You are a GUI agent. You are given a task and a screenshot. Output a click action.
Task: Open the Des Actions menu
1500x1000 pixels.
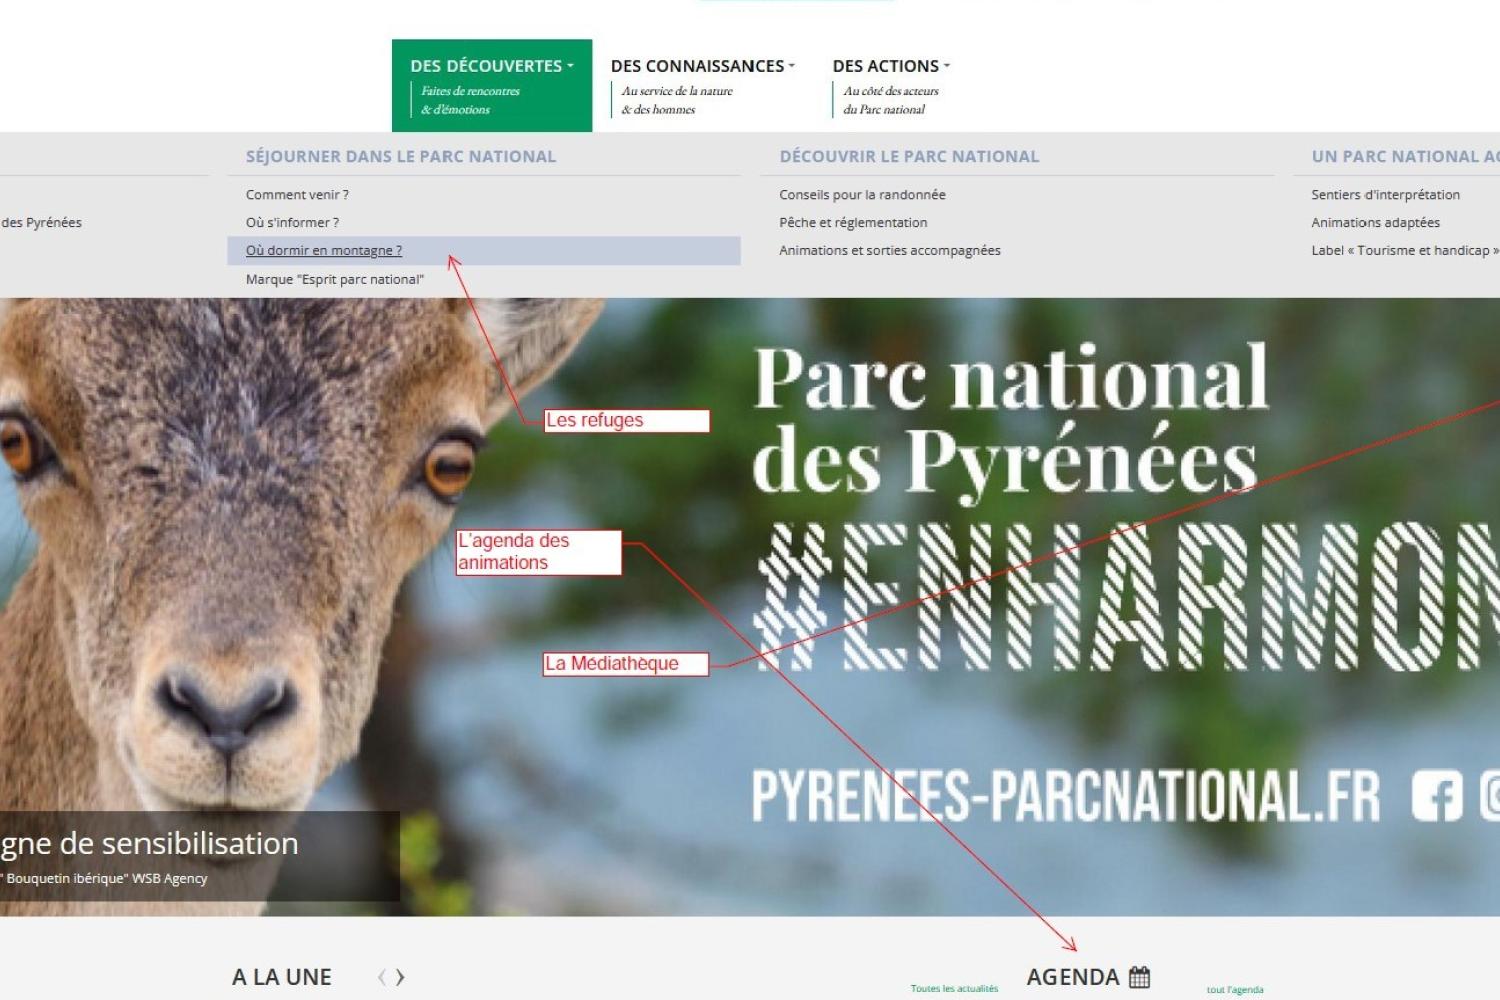pyautogui.click(x=891, y=86)
